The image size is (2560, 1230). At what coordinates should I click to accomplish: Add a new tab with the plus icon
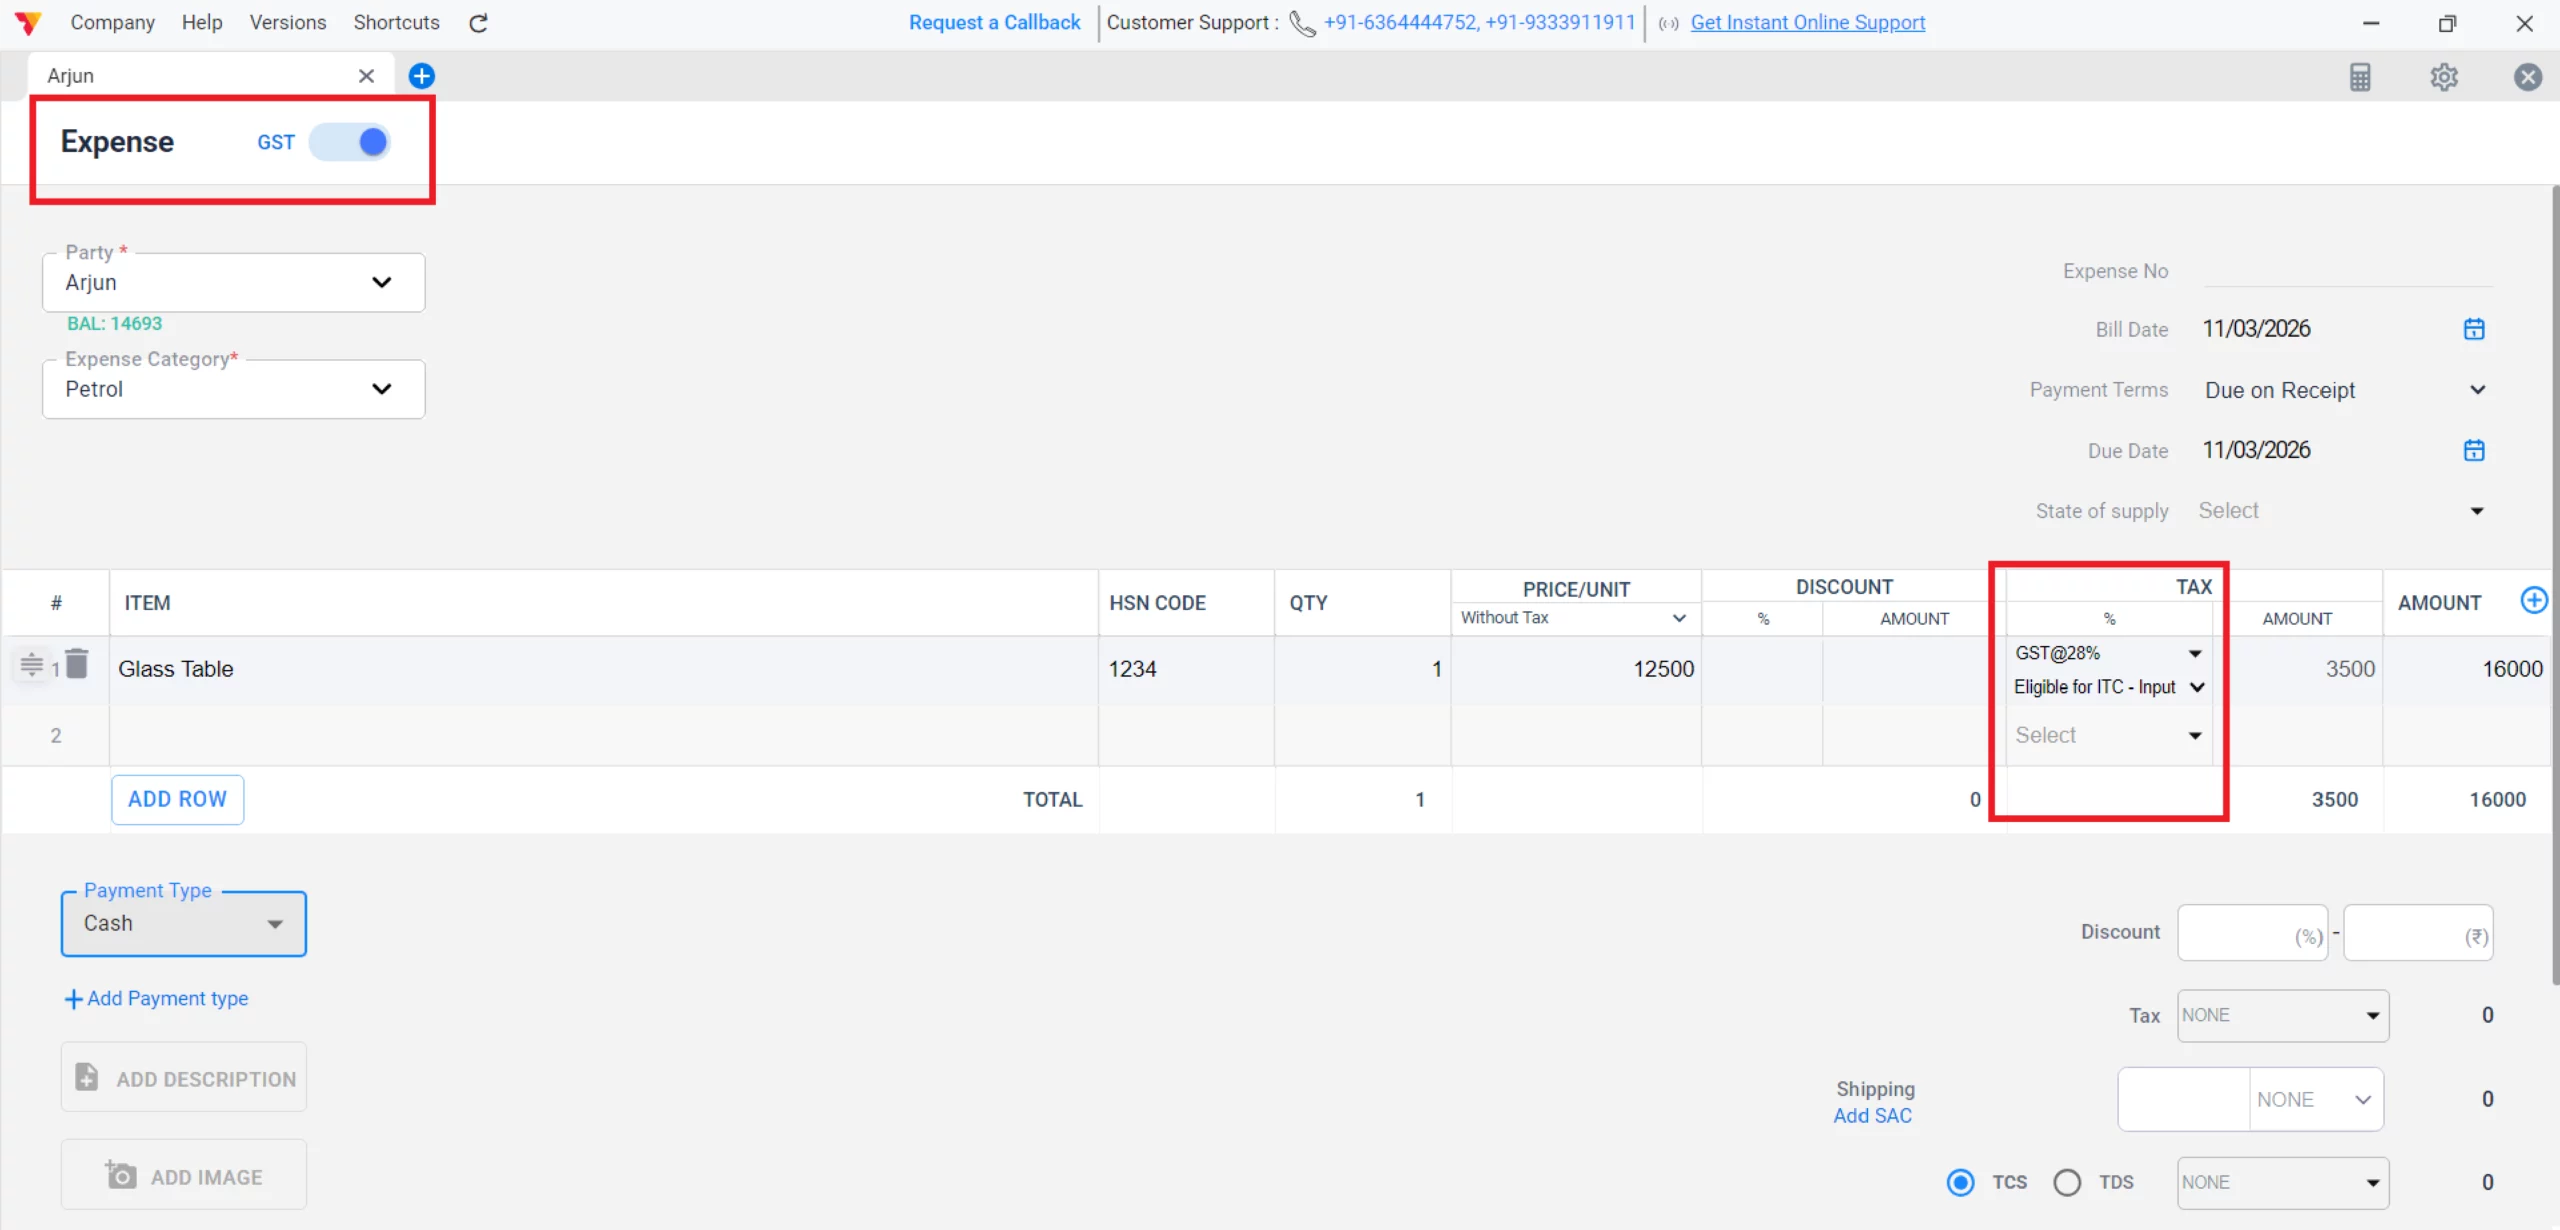point(422,76)
